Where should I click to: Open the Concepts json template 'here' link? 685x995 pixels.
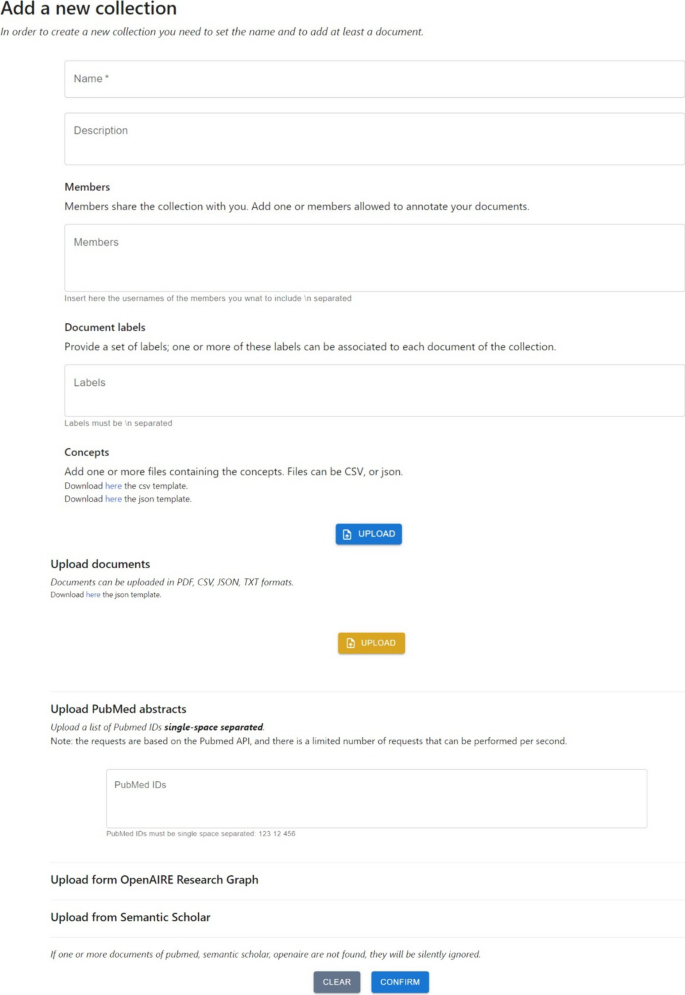point(114,499)
